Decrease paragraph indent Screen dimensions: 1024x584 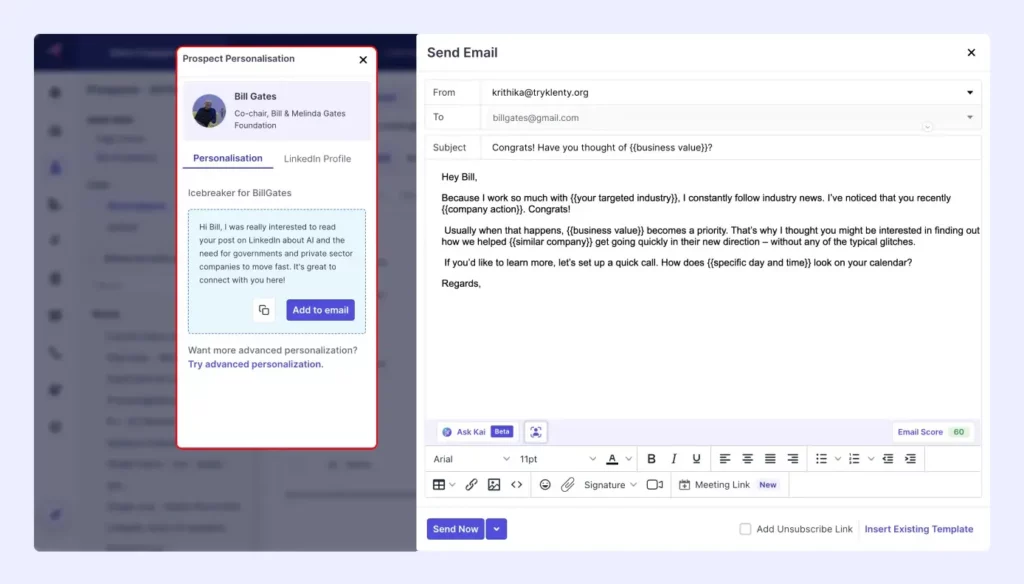coord(888,459)
